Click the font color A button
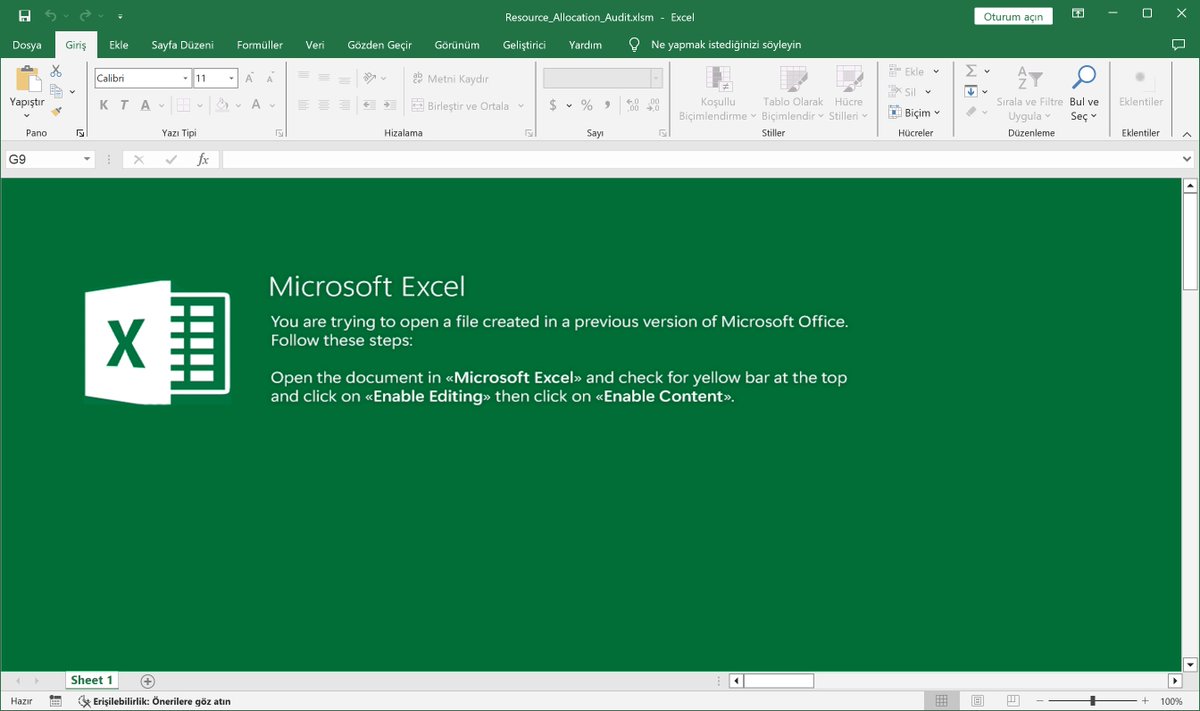Screen dimensions: 1200x711 (x=256, y=105)
